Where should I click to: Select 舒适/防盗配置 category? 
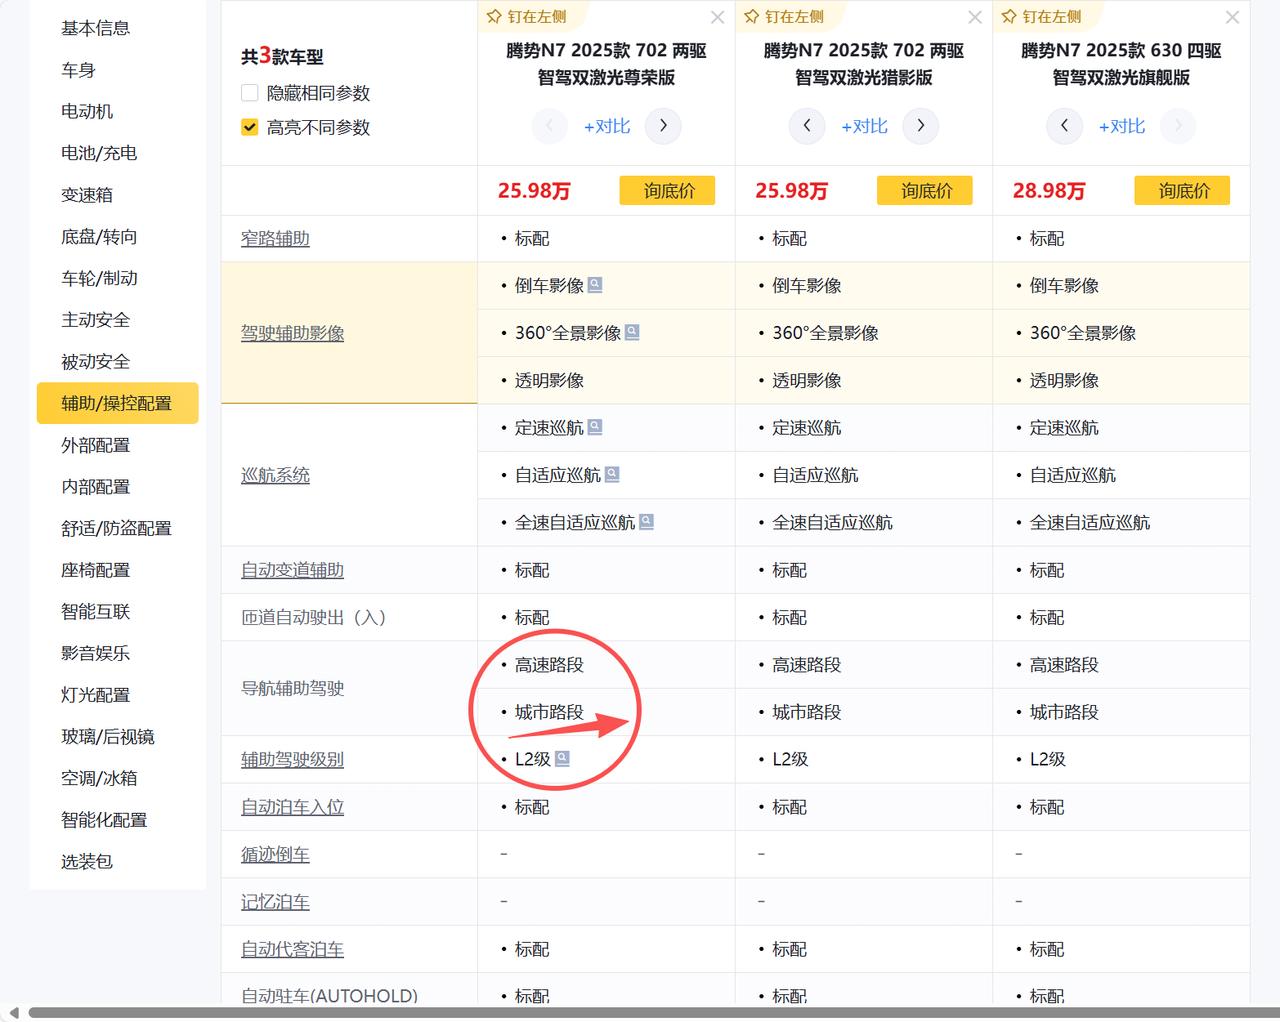tap(116, 528)
